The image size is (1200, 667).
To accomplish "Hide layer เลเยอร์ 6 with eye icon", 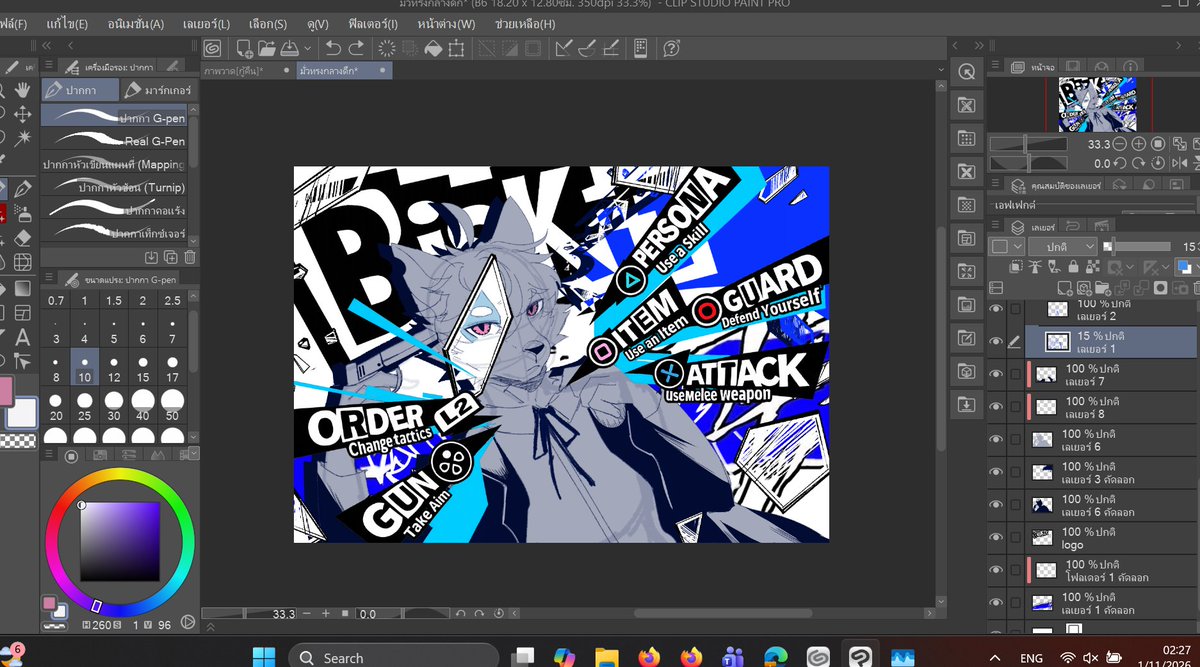I will coord(995,440).
